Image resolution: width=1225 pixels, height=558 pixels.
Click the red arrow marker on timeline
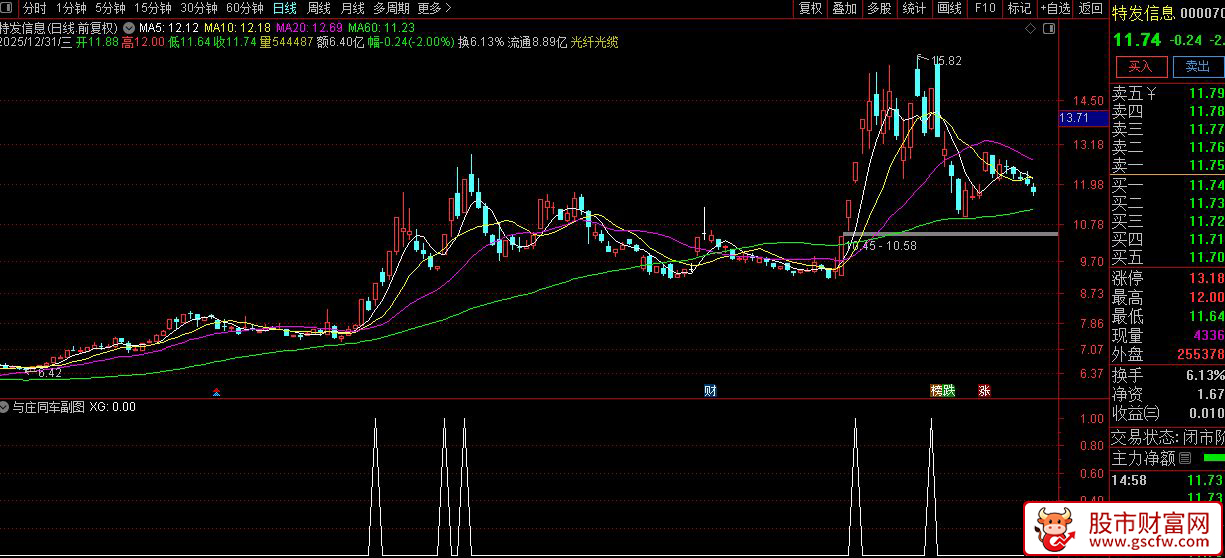pos(217,391)
